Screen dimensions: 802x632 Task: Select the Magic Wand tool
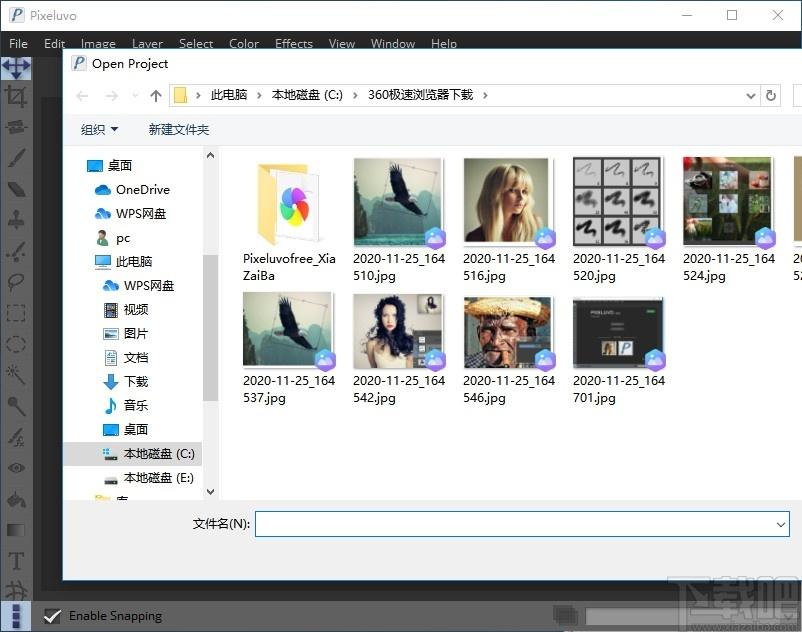[x=16, y=375]
